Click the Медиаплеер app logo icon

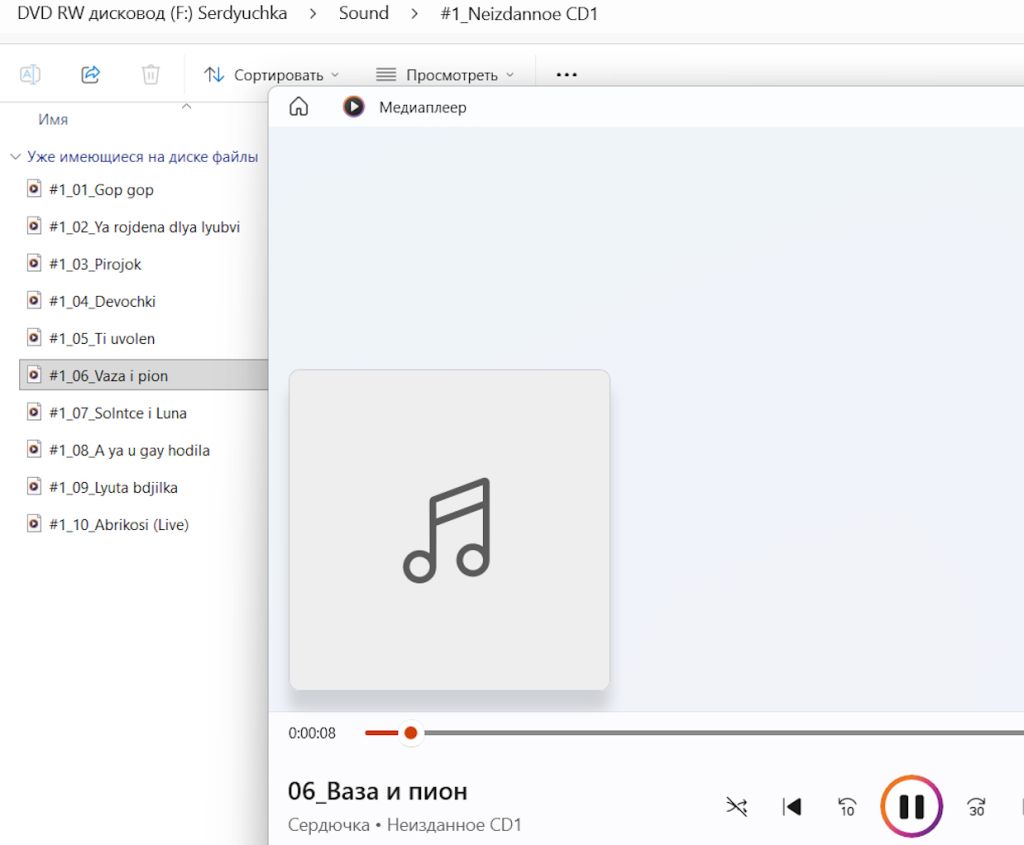coord(353,106)
